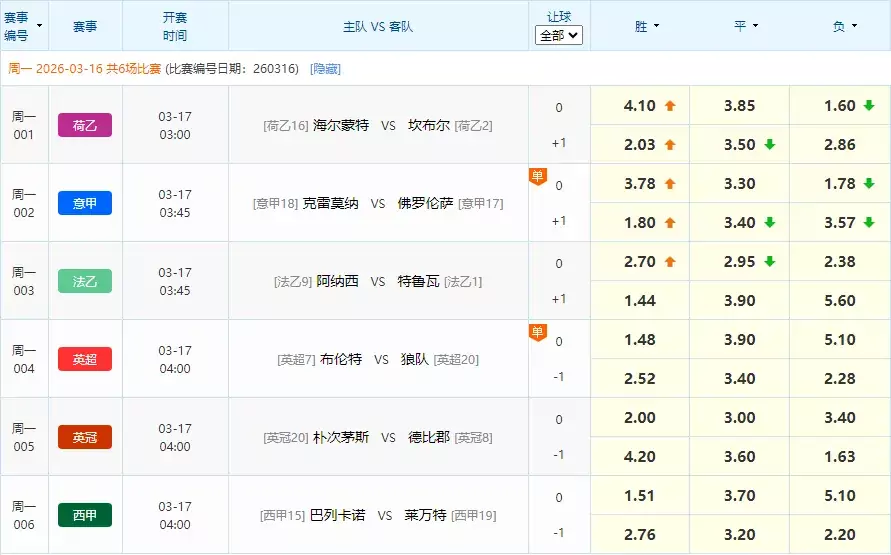891x555 pixels.
Task: Open the 胜 column dropdown arrow
Action: (657, 26)
